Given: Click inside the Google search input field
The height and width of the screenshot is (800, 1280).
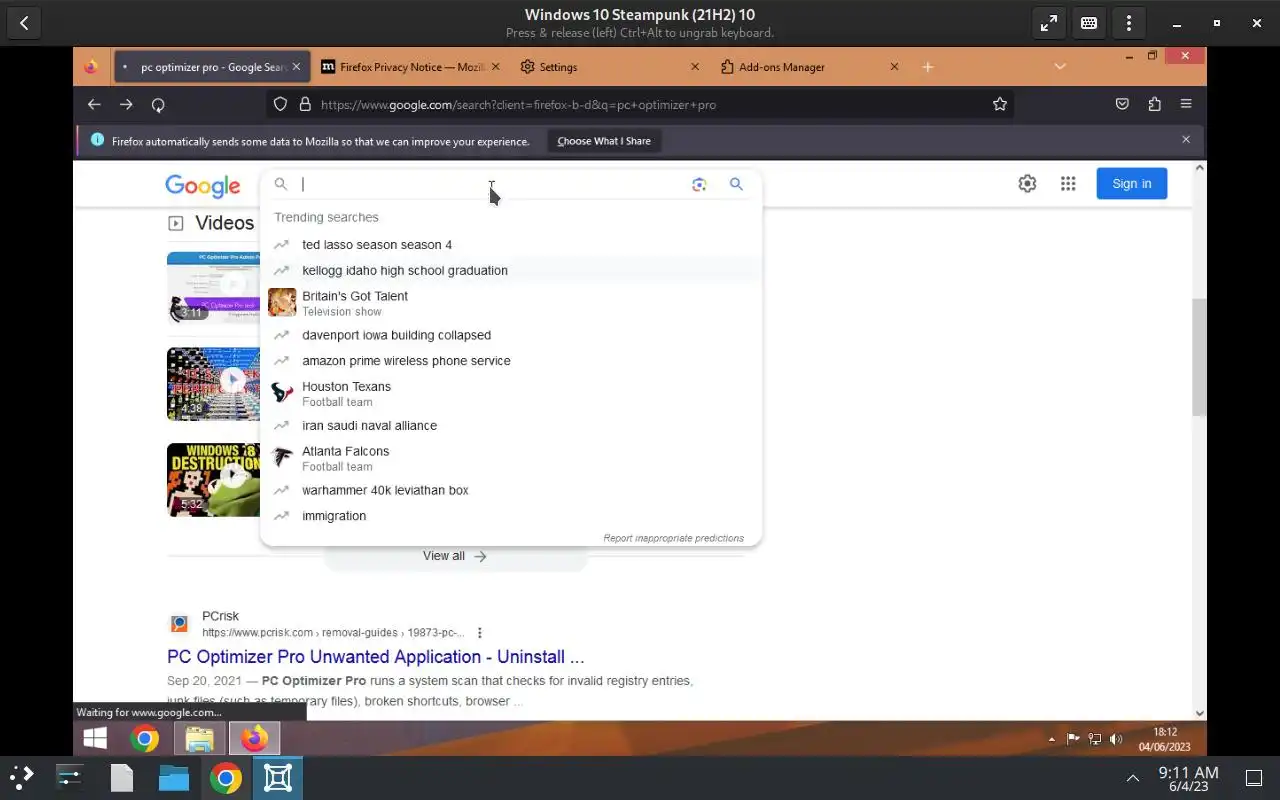Looking at the screenshot, I should [490, 184].
